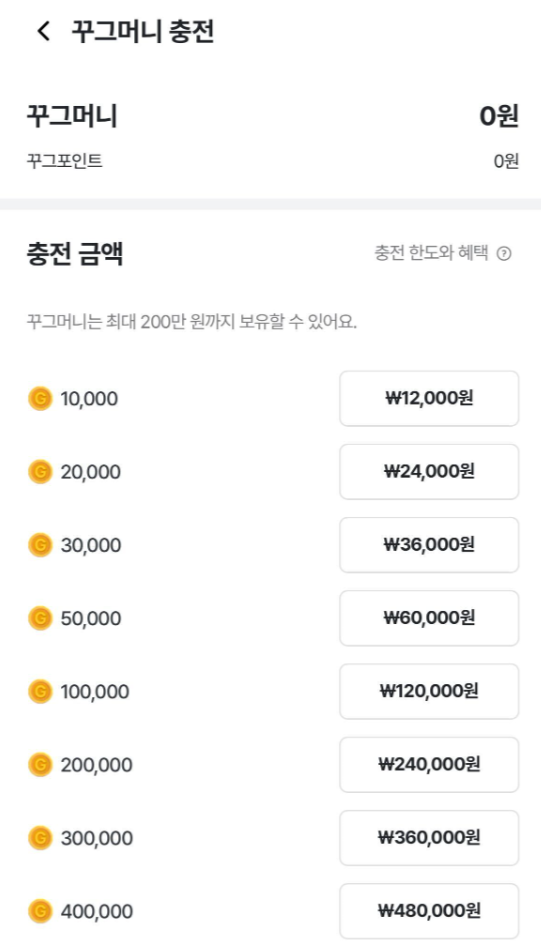Image resolution: width=541 pixels, height=948 pixels.
Task: Buy the ₩240,000원 package
Action: click(x=429, y=764)
